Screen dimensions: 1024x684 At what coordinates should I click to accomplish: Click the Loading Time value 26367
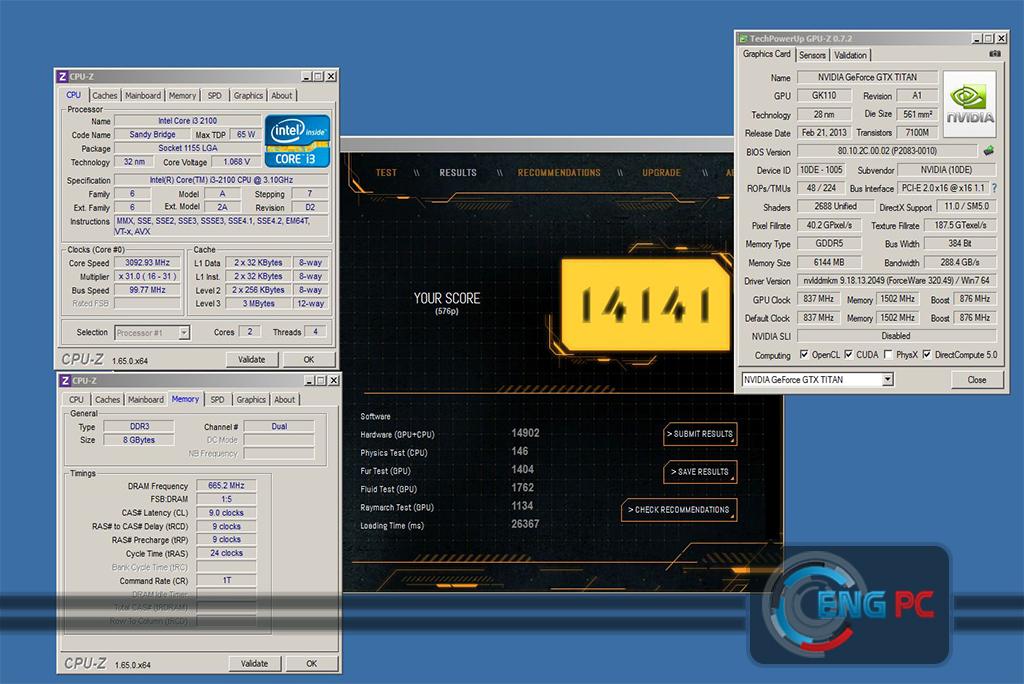(525, 524)
